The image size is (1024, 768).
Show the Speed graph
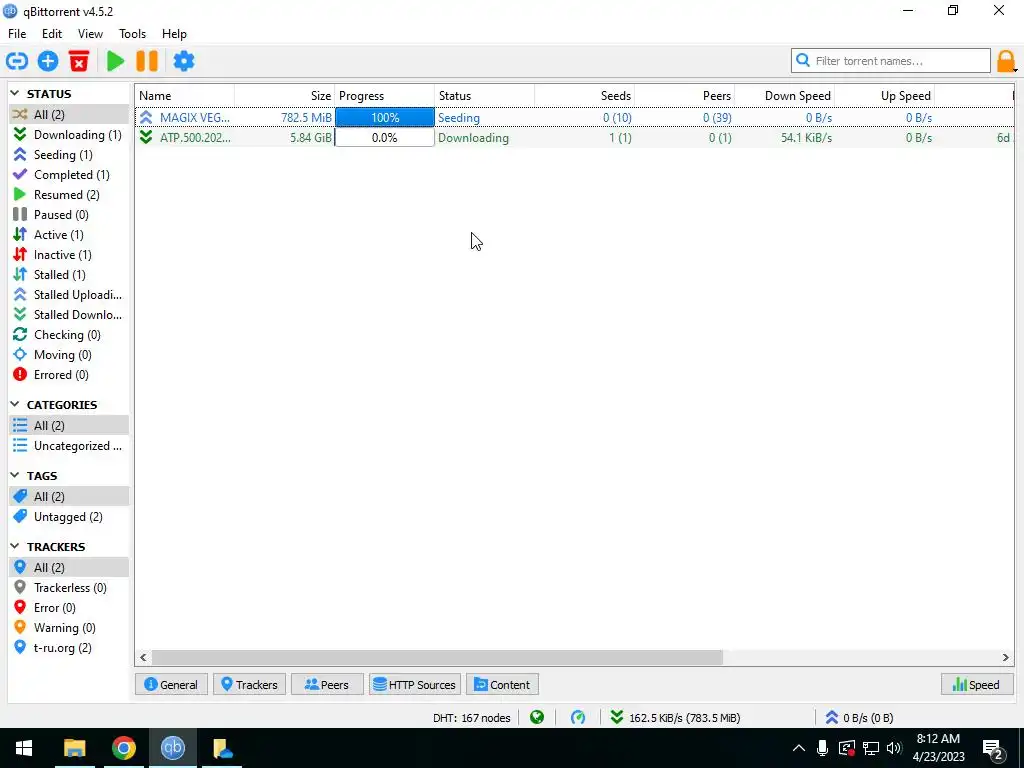click(x=977, y=684)
